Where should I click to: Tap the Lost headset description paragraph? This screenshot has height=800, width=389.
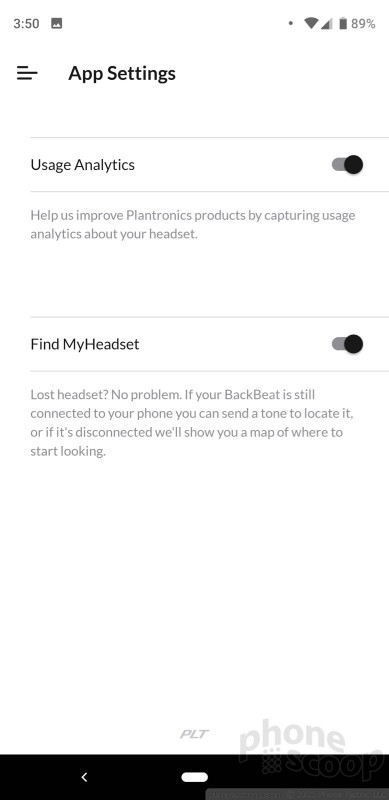coord(192,423)
